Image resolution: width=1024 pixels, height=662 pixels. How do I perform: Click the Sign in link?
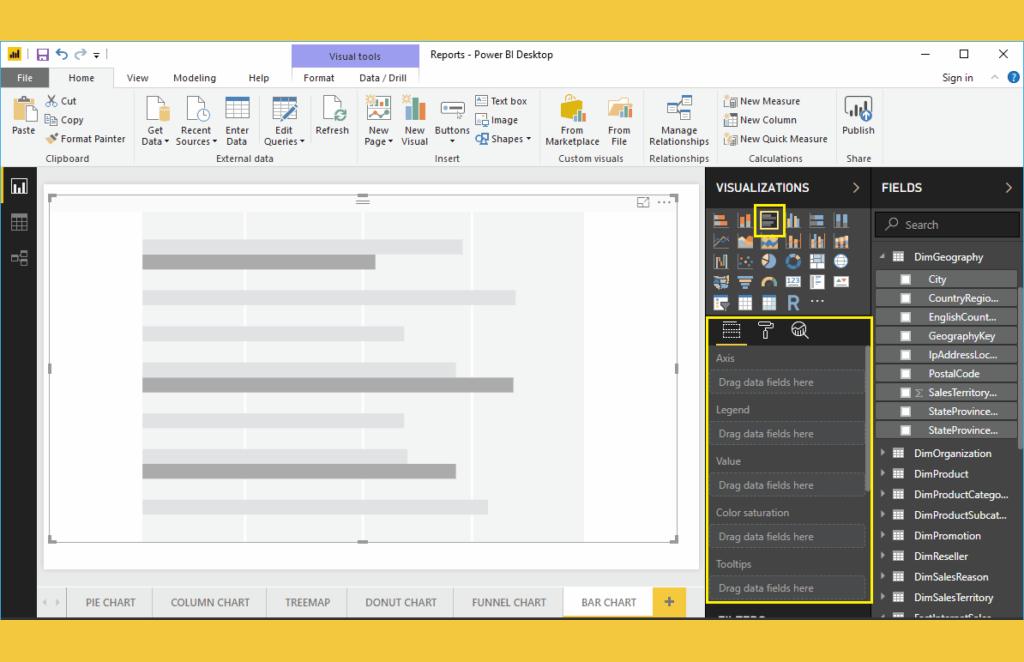[957, 78]
